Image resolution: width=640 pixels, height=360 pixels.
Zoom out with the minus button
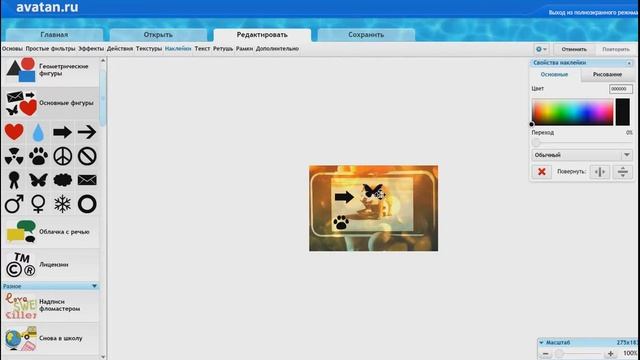click(546, 353)
